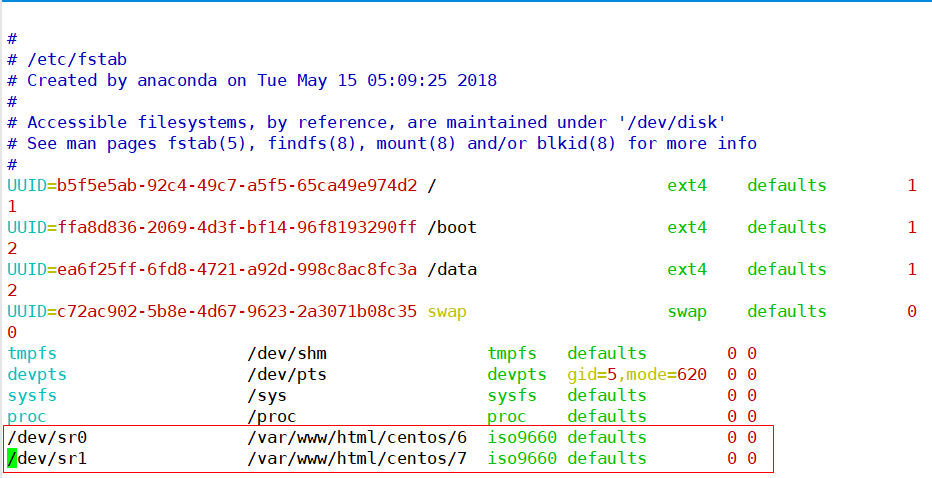932x478 pixels.
Task: Click the '/data' mount point
Action: 452,269
